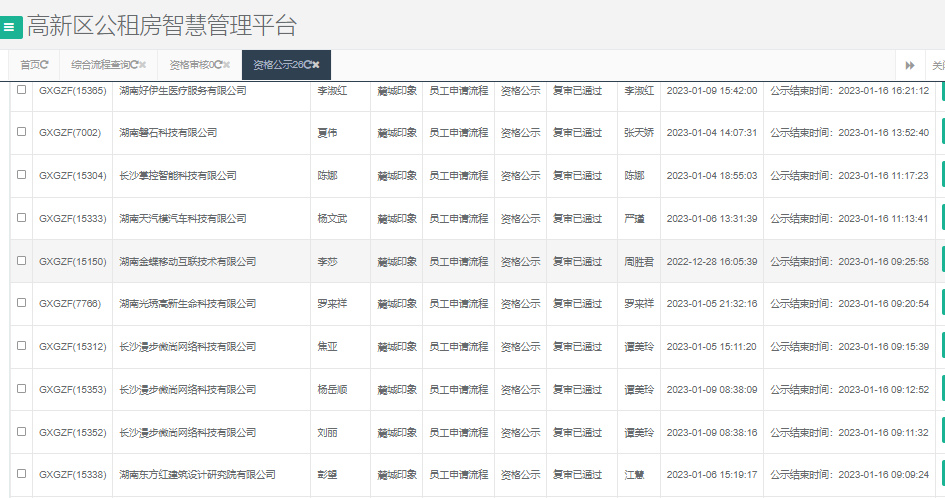Click refresh icon on 综合流程查询 tab
This screenshot has height=498, width=945.
point(134,65)
